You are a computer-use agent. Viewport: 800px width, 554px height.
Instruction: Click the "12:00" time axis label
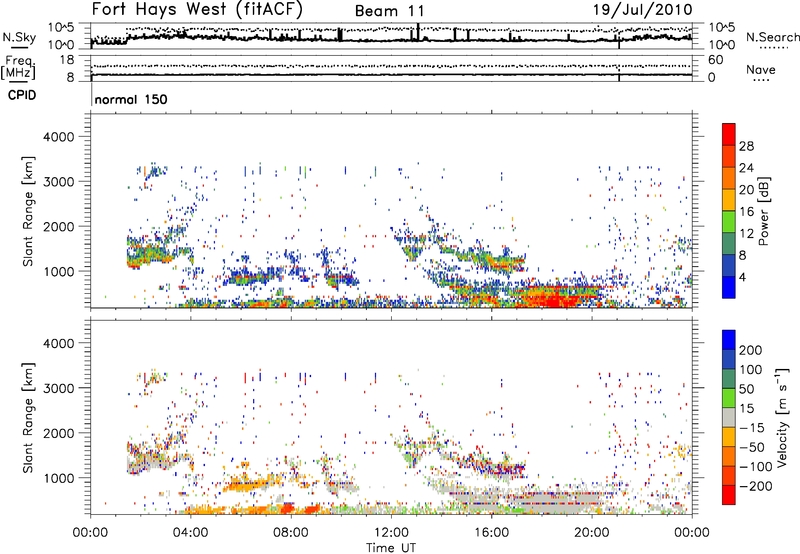point(391,533)
